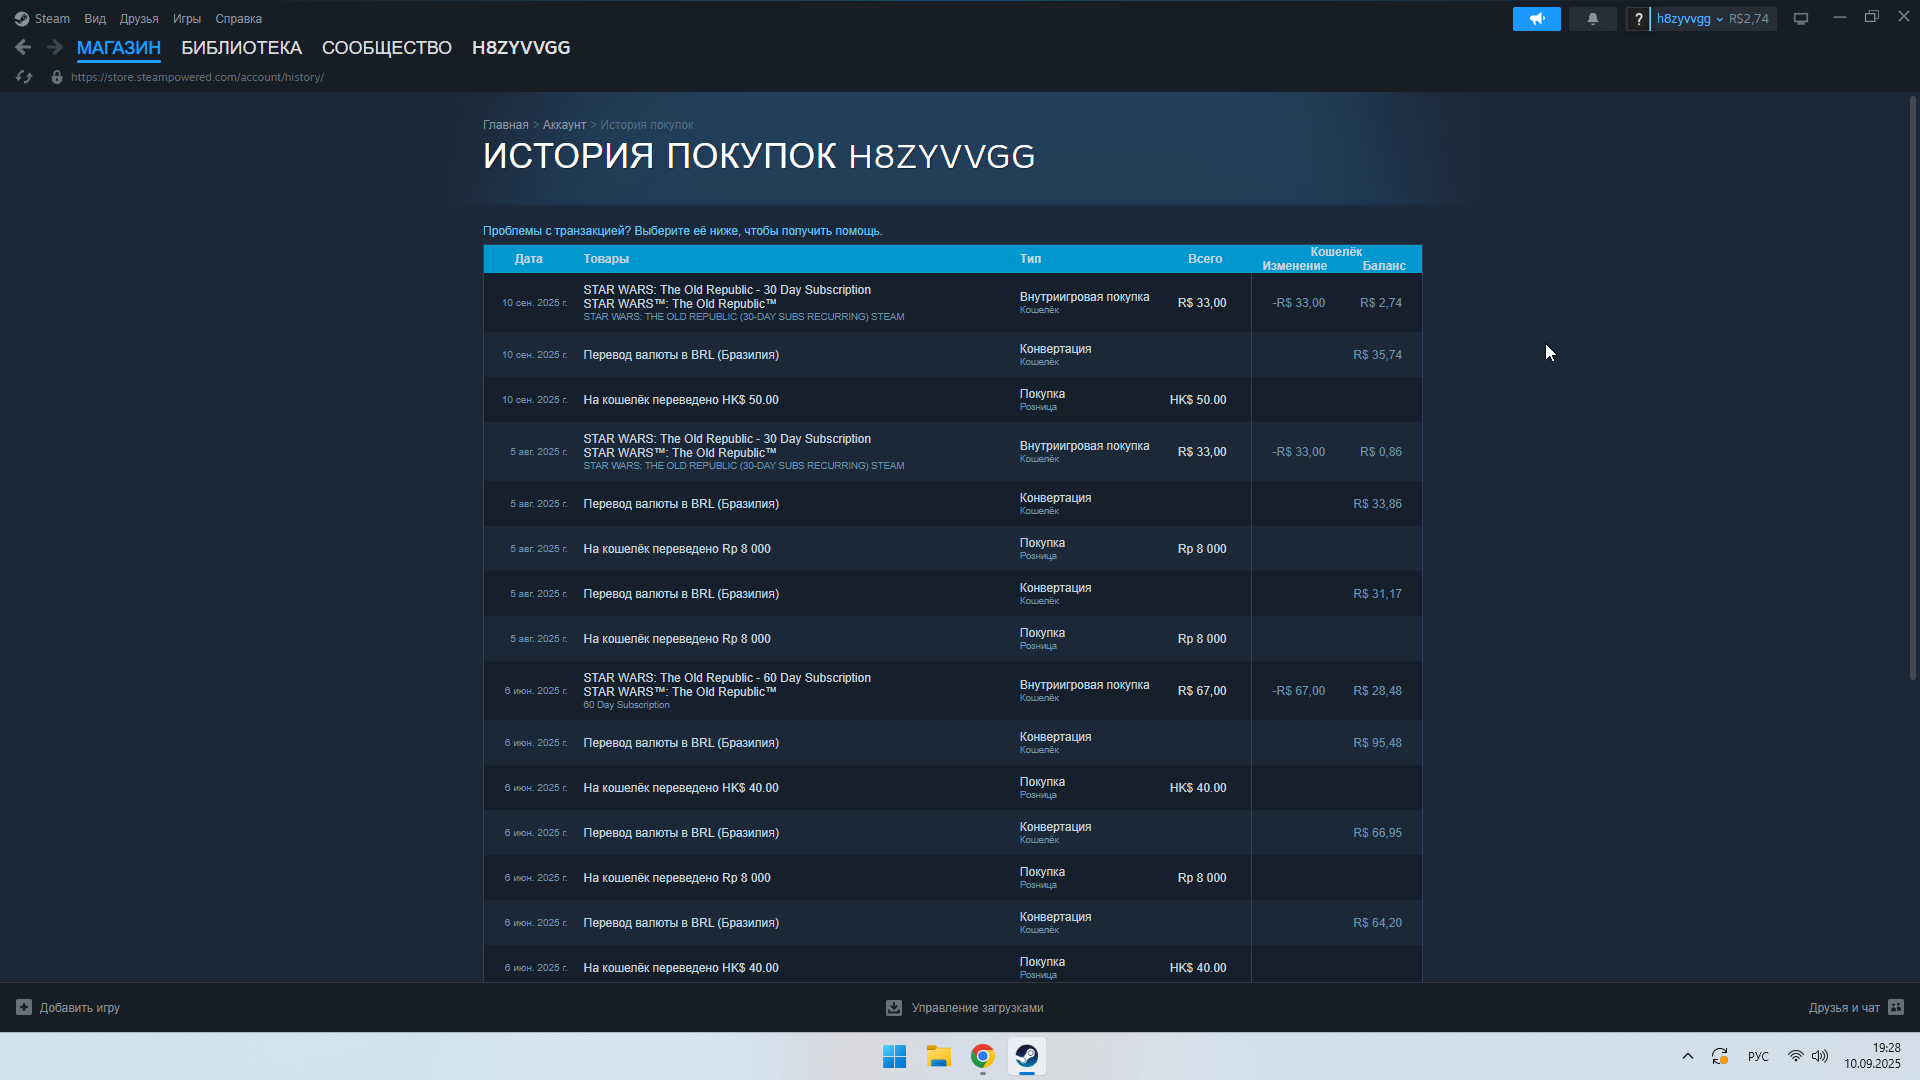Select the СООБЩЕСТВО tab
The height and width of the screenshot is (1080, 1920).
pos(387,48)
